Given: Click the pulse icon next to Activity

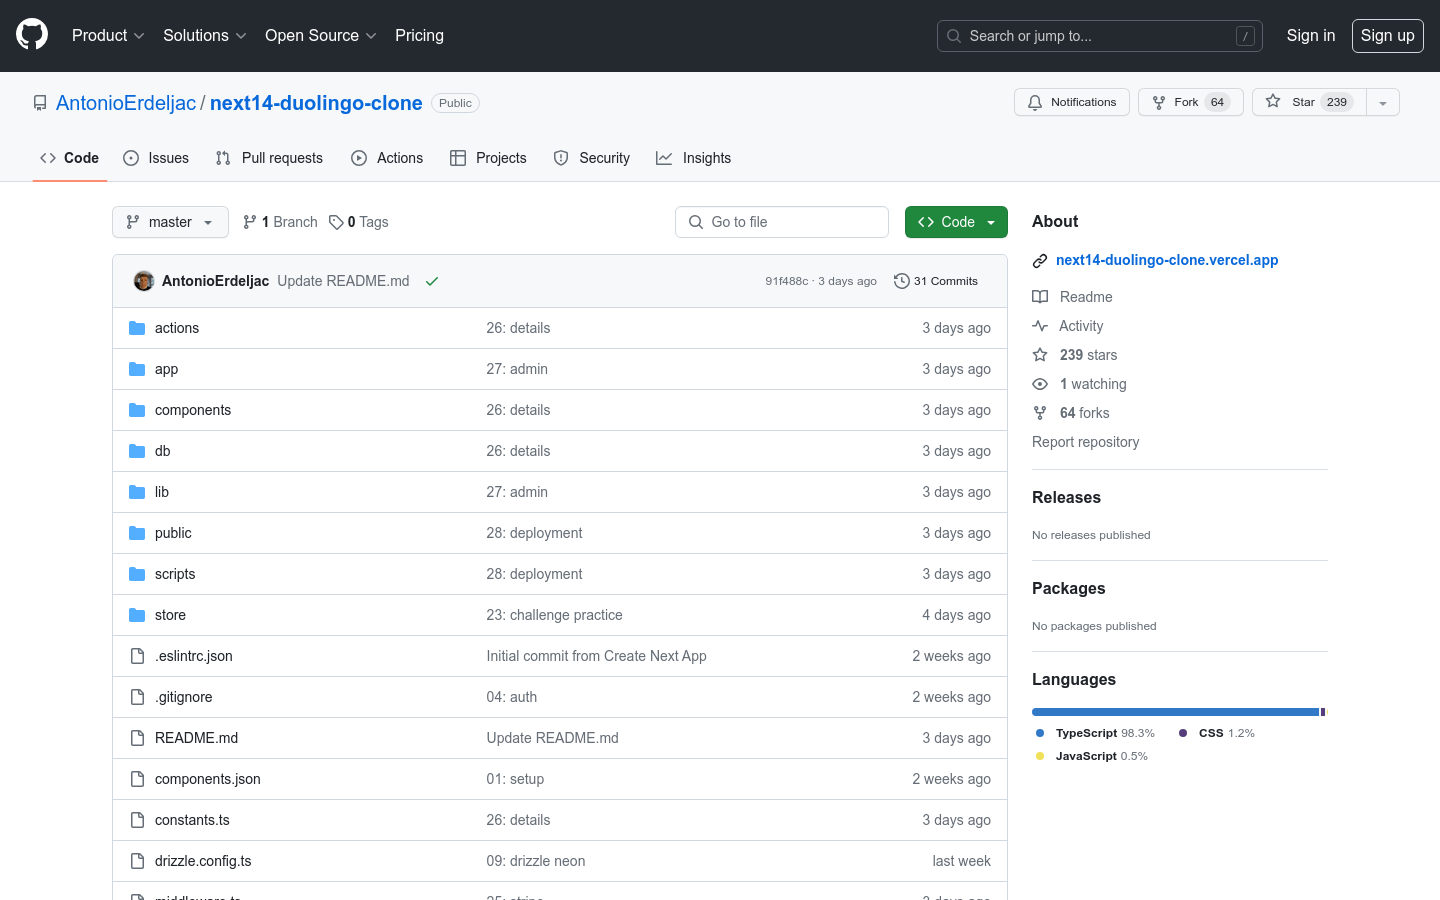Looking at the screenshot, I should (1040, 326).
